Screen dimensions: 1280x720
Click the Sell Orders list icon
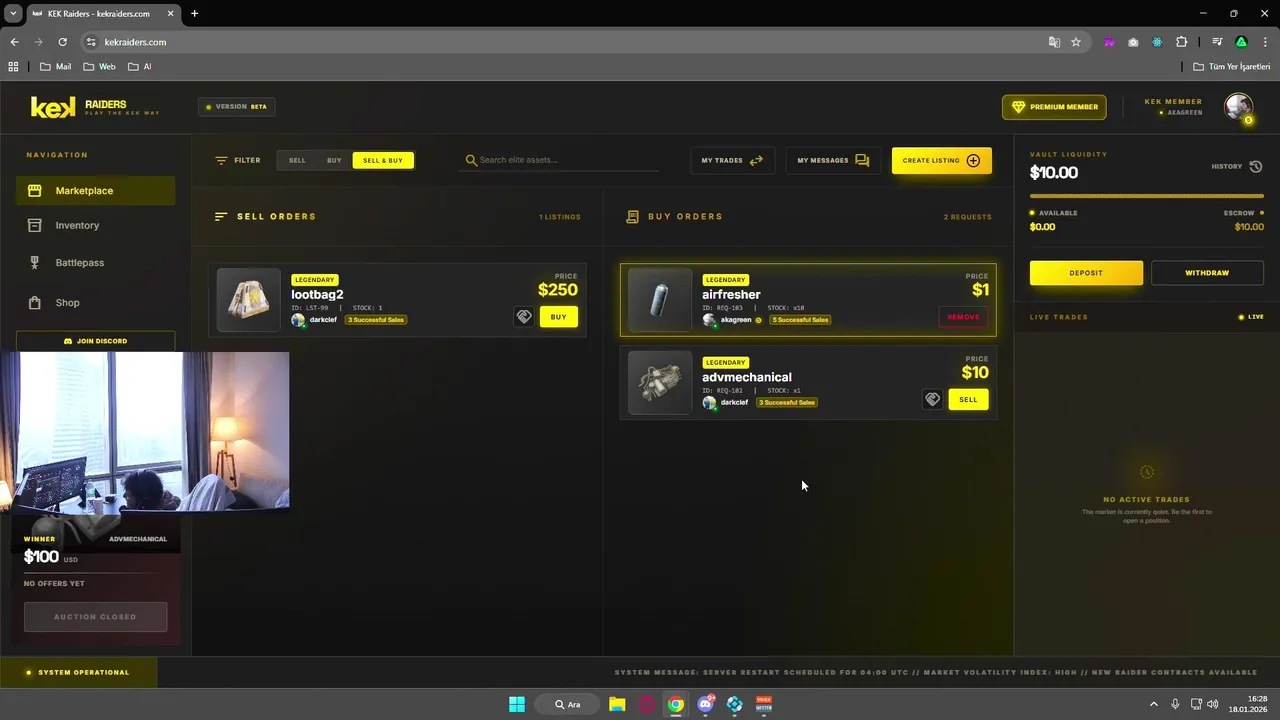221,216
